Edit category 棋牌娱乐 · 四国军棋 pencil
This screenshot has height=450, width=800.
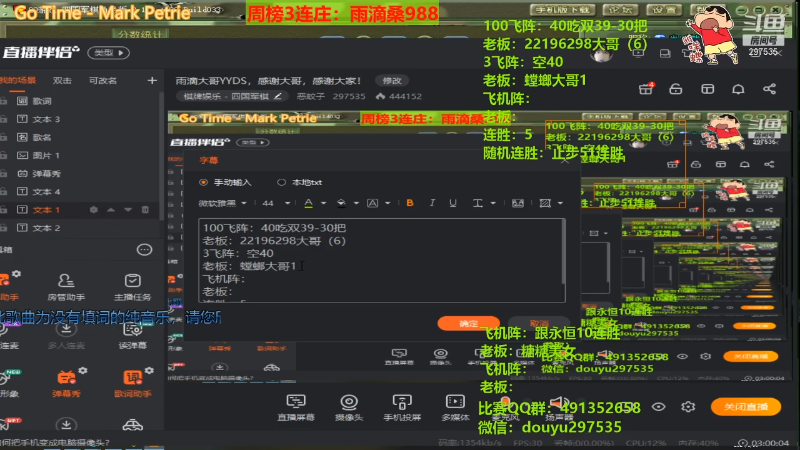point(278,96)
